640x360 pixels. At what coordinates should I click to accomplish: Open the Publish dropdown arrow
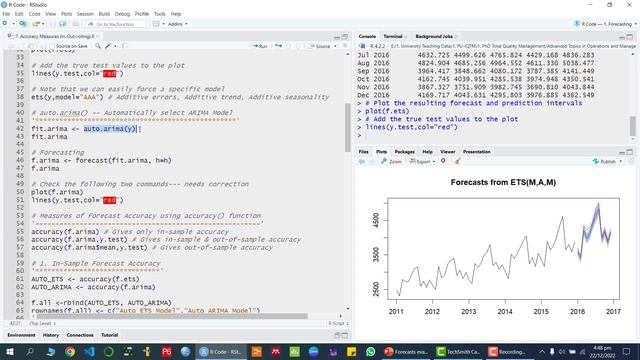click(x=621, y=162)
